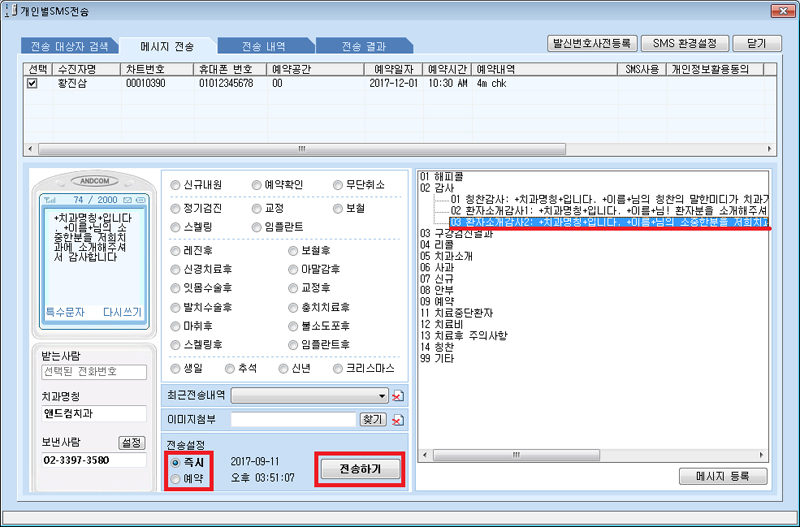Open the 전송 내역 tab
This screenshot has height=527, width=800.
click(x=264, y=46)
